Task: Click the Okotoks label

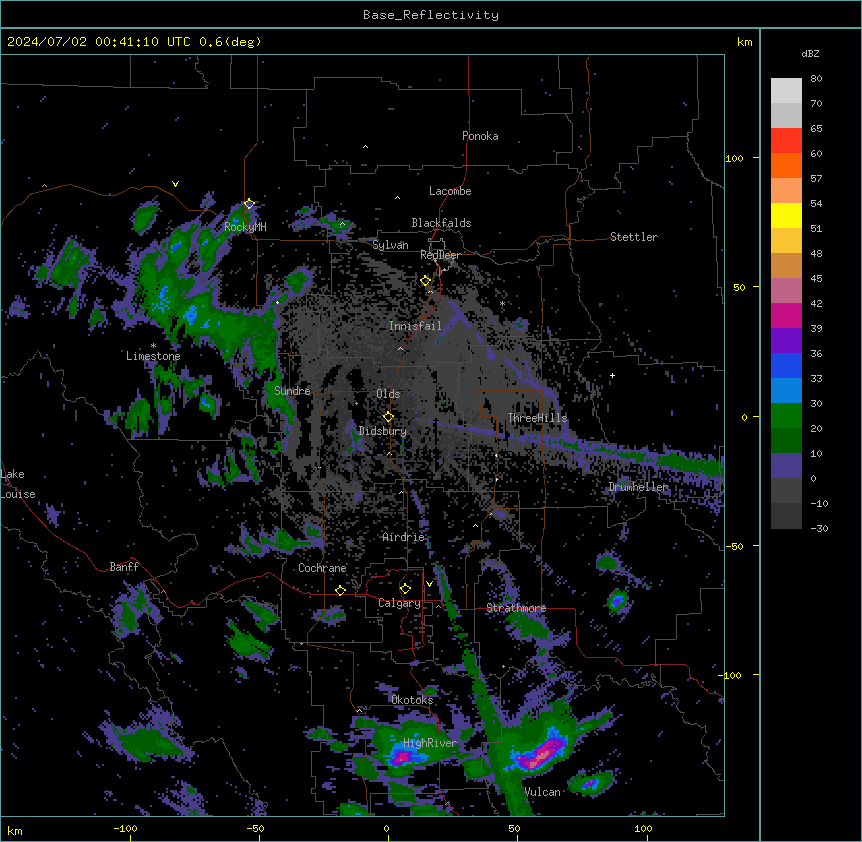Action: 412,700
